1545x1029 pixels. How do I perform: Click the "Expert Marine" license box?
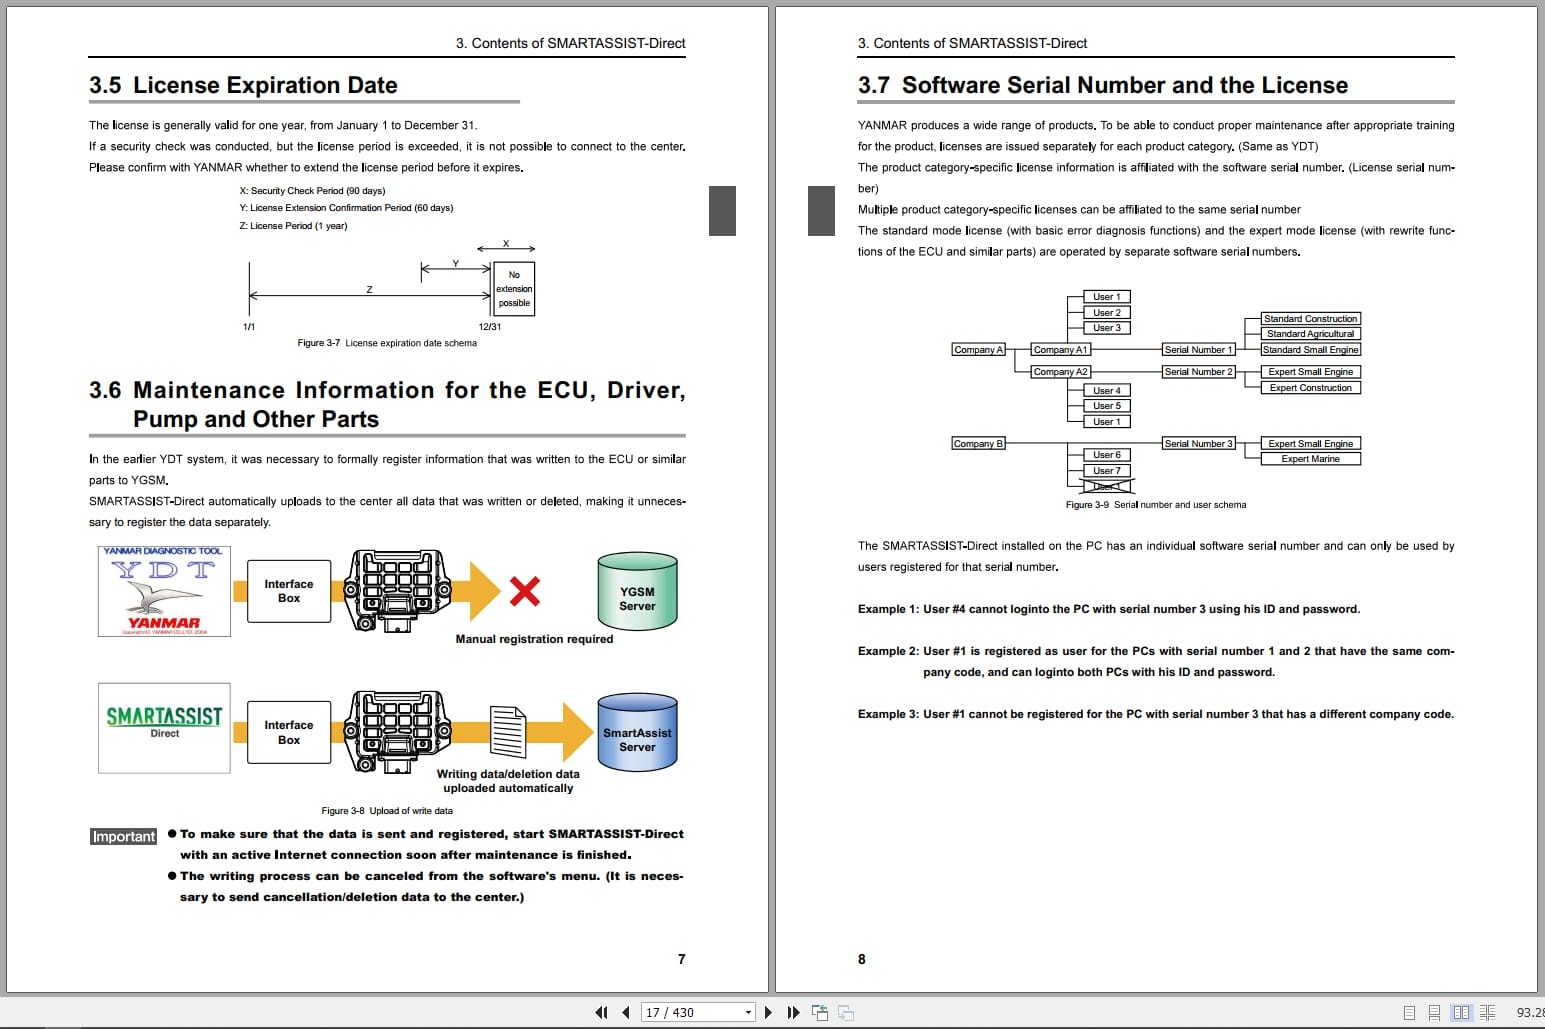[1311, 459]
